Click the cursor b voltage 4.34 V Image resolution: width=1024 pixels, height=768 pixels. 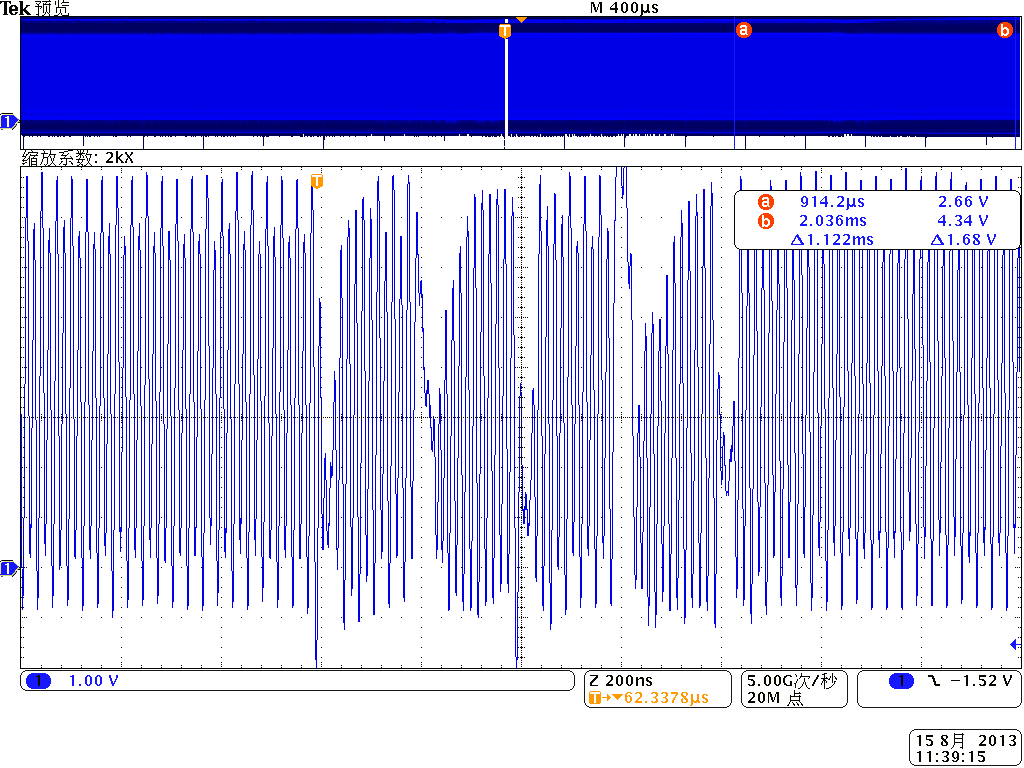pos(963,221)
